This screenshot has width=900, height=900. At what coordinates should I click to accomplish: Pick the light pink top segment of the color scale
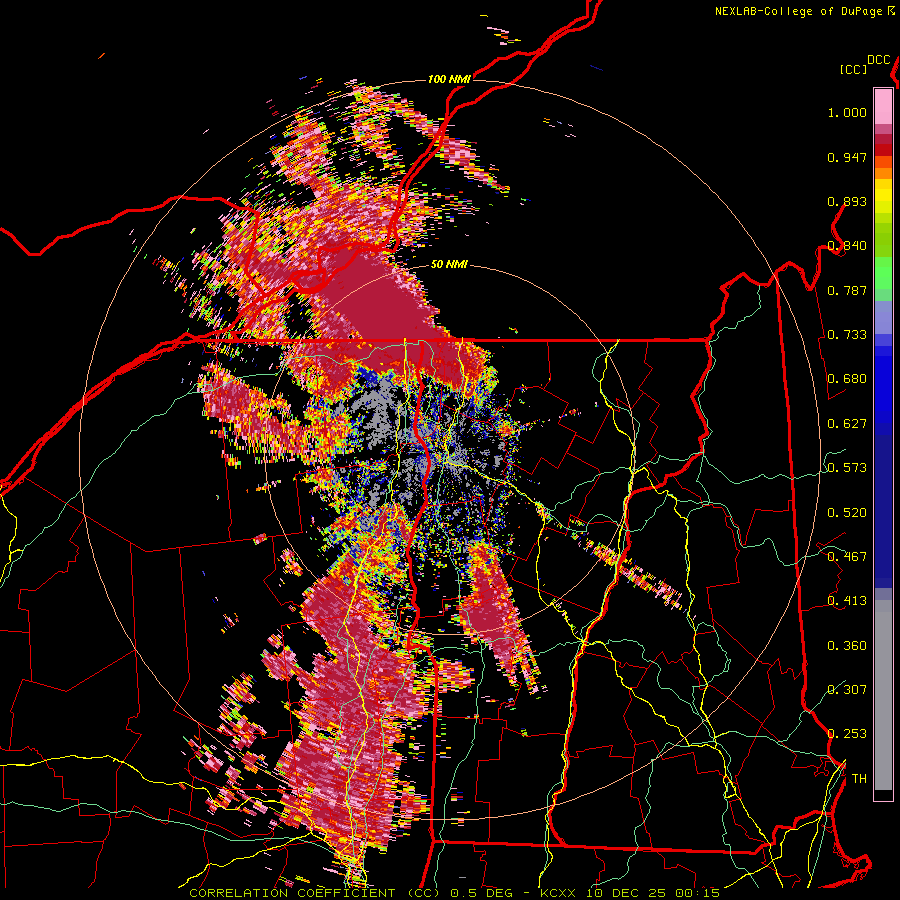883,106
